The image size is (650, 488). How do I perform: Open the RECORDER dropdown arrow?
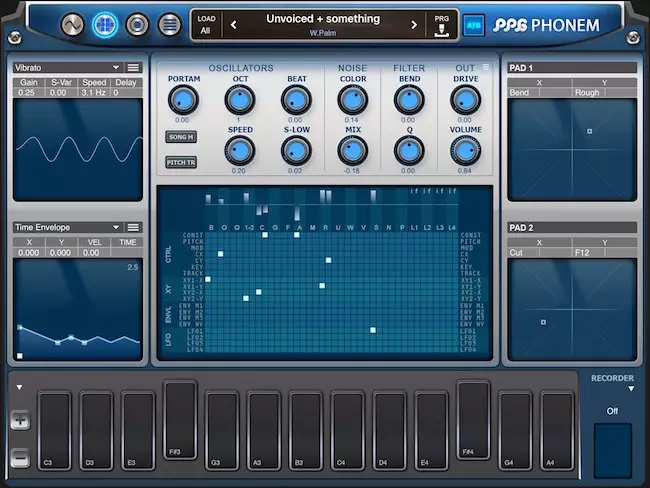pos(631,389)
